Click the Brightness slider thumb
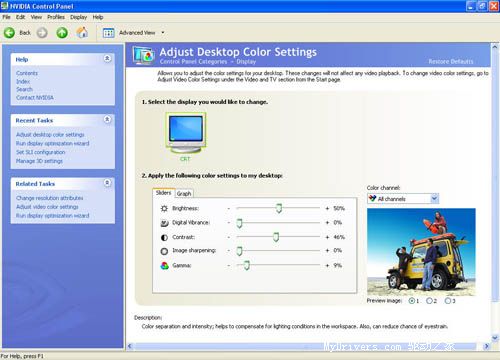500x360 pixels. (279, 208)
